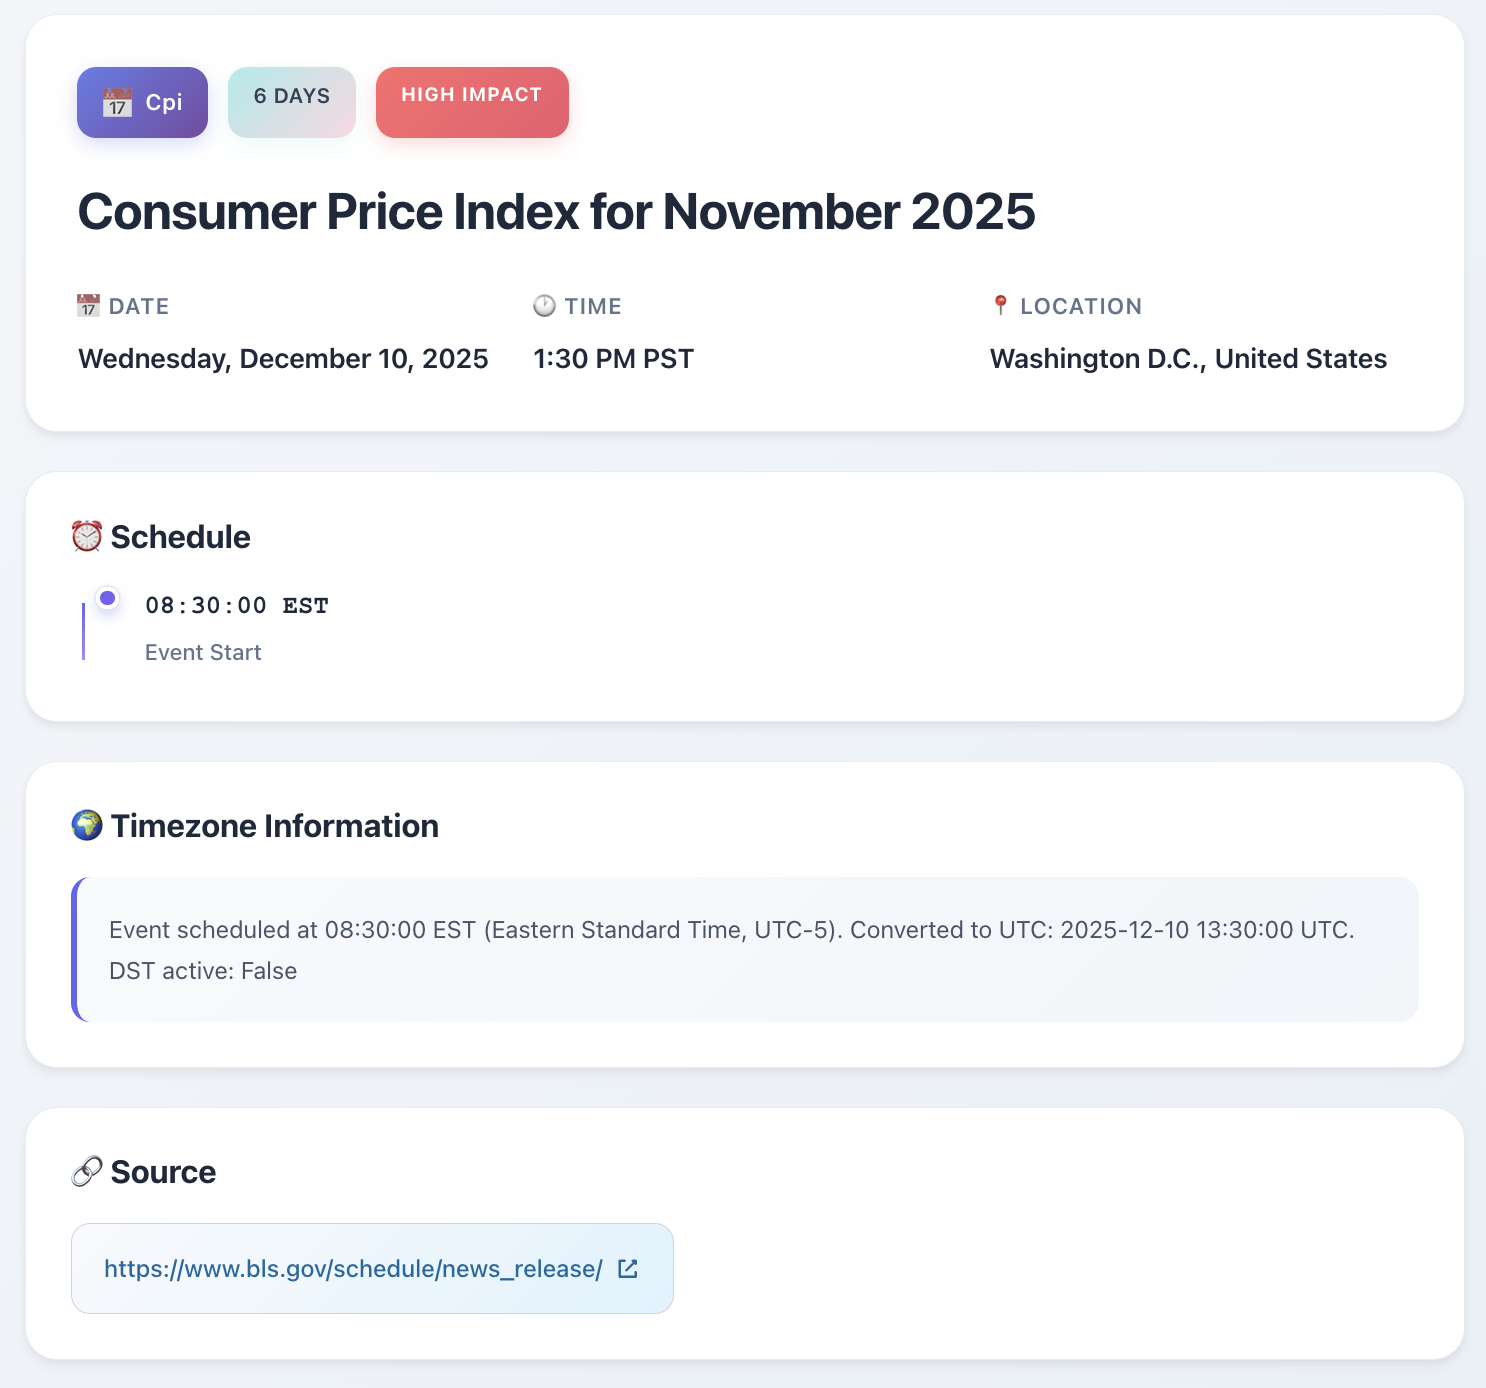Screen dimensions: 1486x1388
Task: Click the external link icon beside the BLS URL
Action: (x=628, y=1267)
